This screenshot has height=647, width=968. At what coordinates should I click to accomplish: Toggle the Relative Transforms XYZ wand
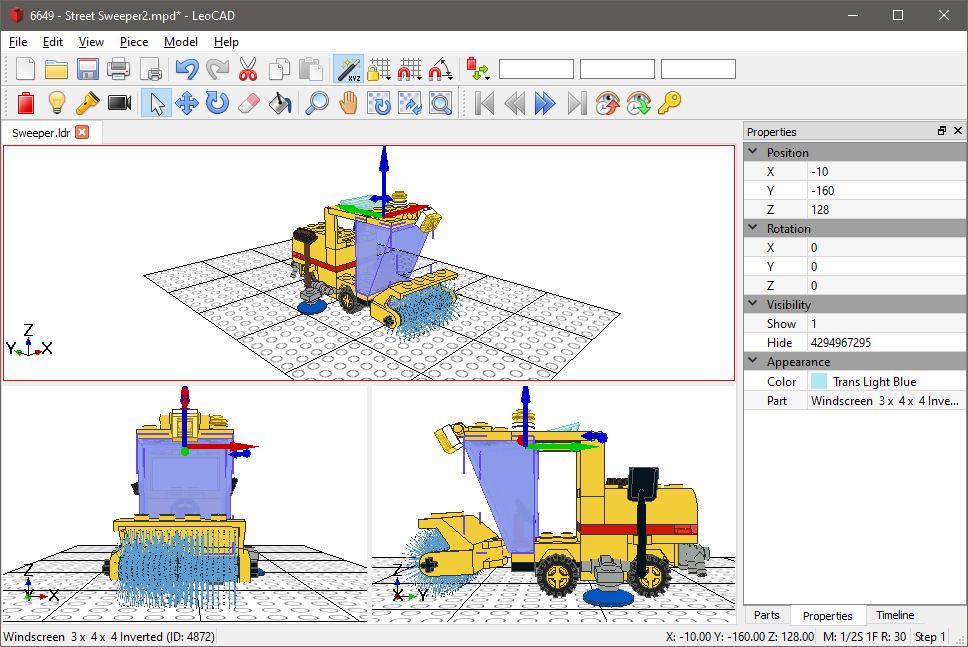click(x=349, y=69)
